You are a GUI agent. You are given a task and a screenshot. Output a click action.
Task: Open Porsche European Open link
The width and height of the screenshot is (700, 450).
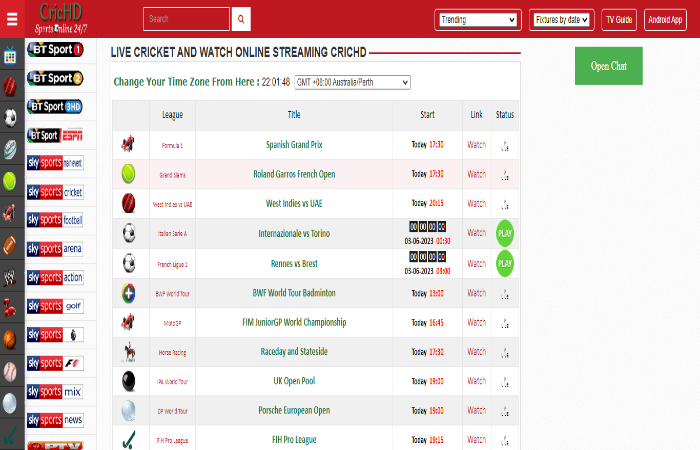coord(294,410)
